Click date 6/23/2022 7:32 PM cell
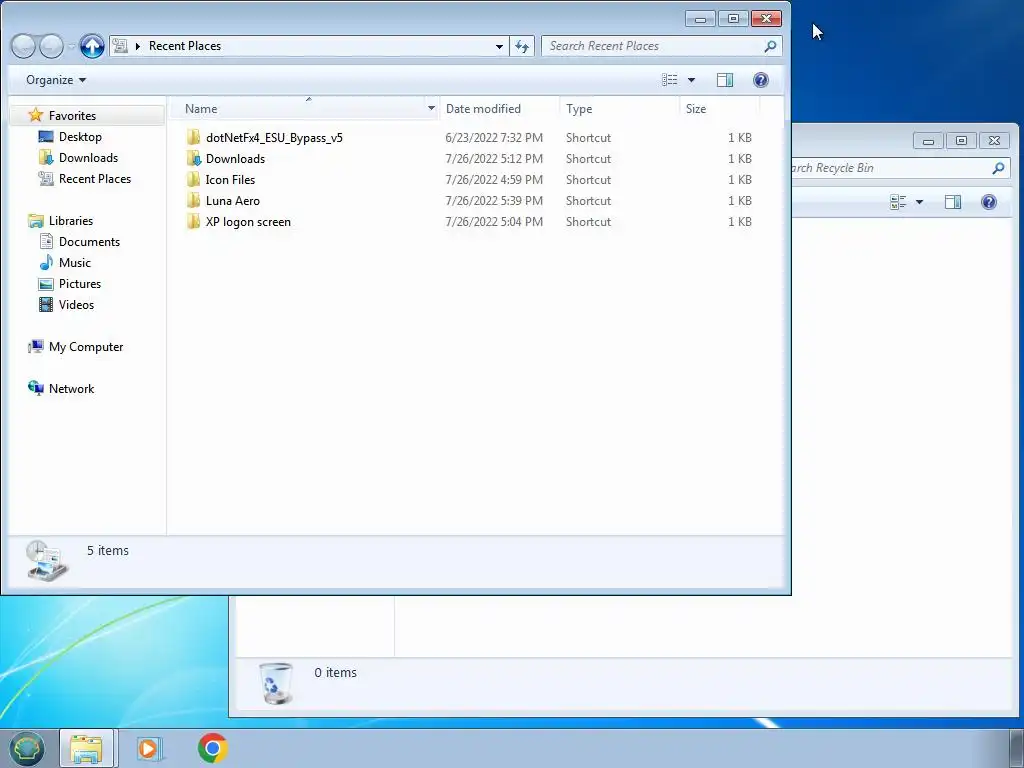This screenshot has height=768, width=1024. point(494,138)
